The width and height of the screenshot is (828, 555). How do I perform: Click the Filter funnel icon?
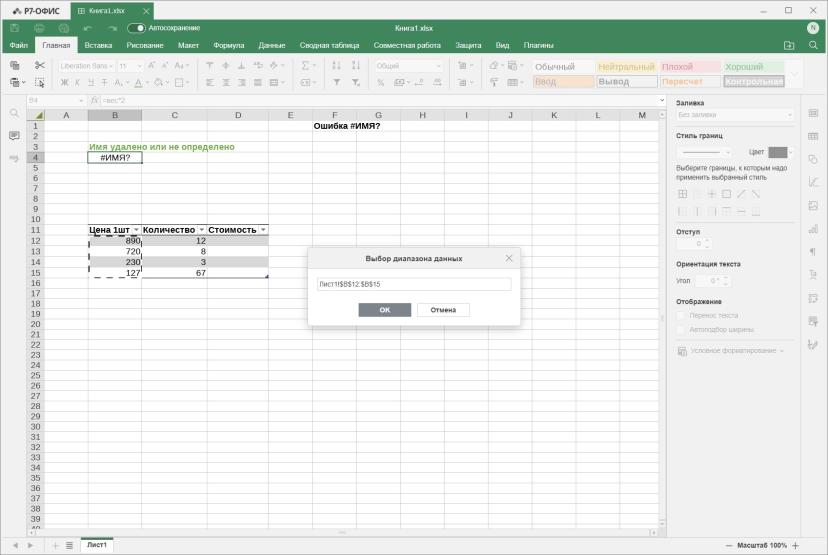click(x=336, y=82)
